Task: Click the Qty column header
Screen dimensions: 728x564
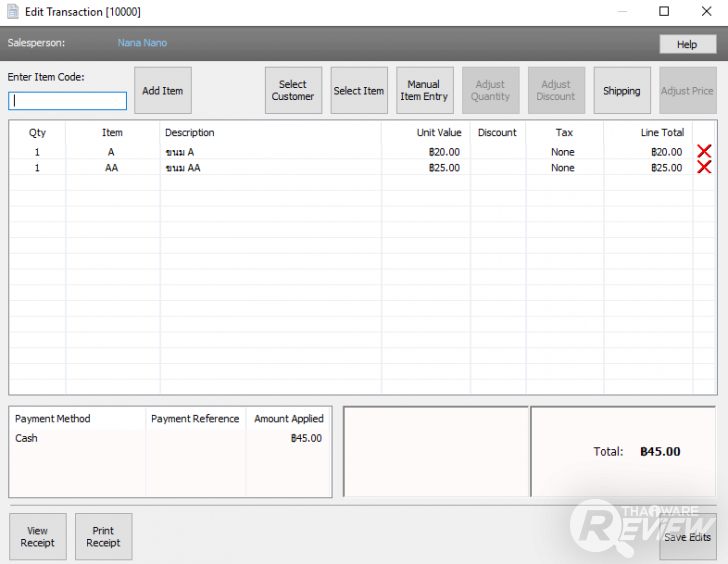Action: [37, 133]
